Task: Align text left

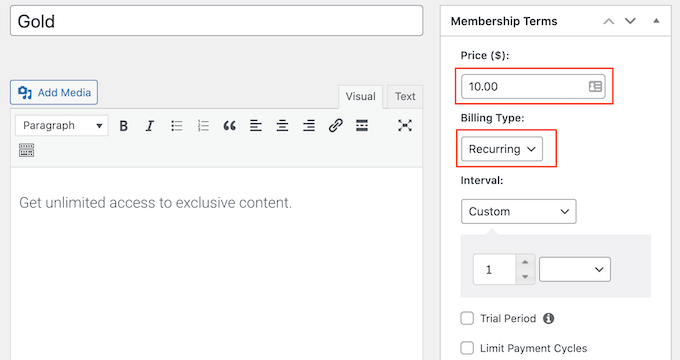Action: click(256, 126)
